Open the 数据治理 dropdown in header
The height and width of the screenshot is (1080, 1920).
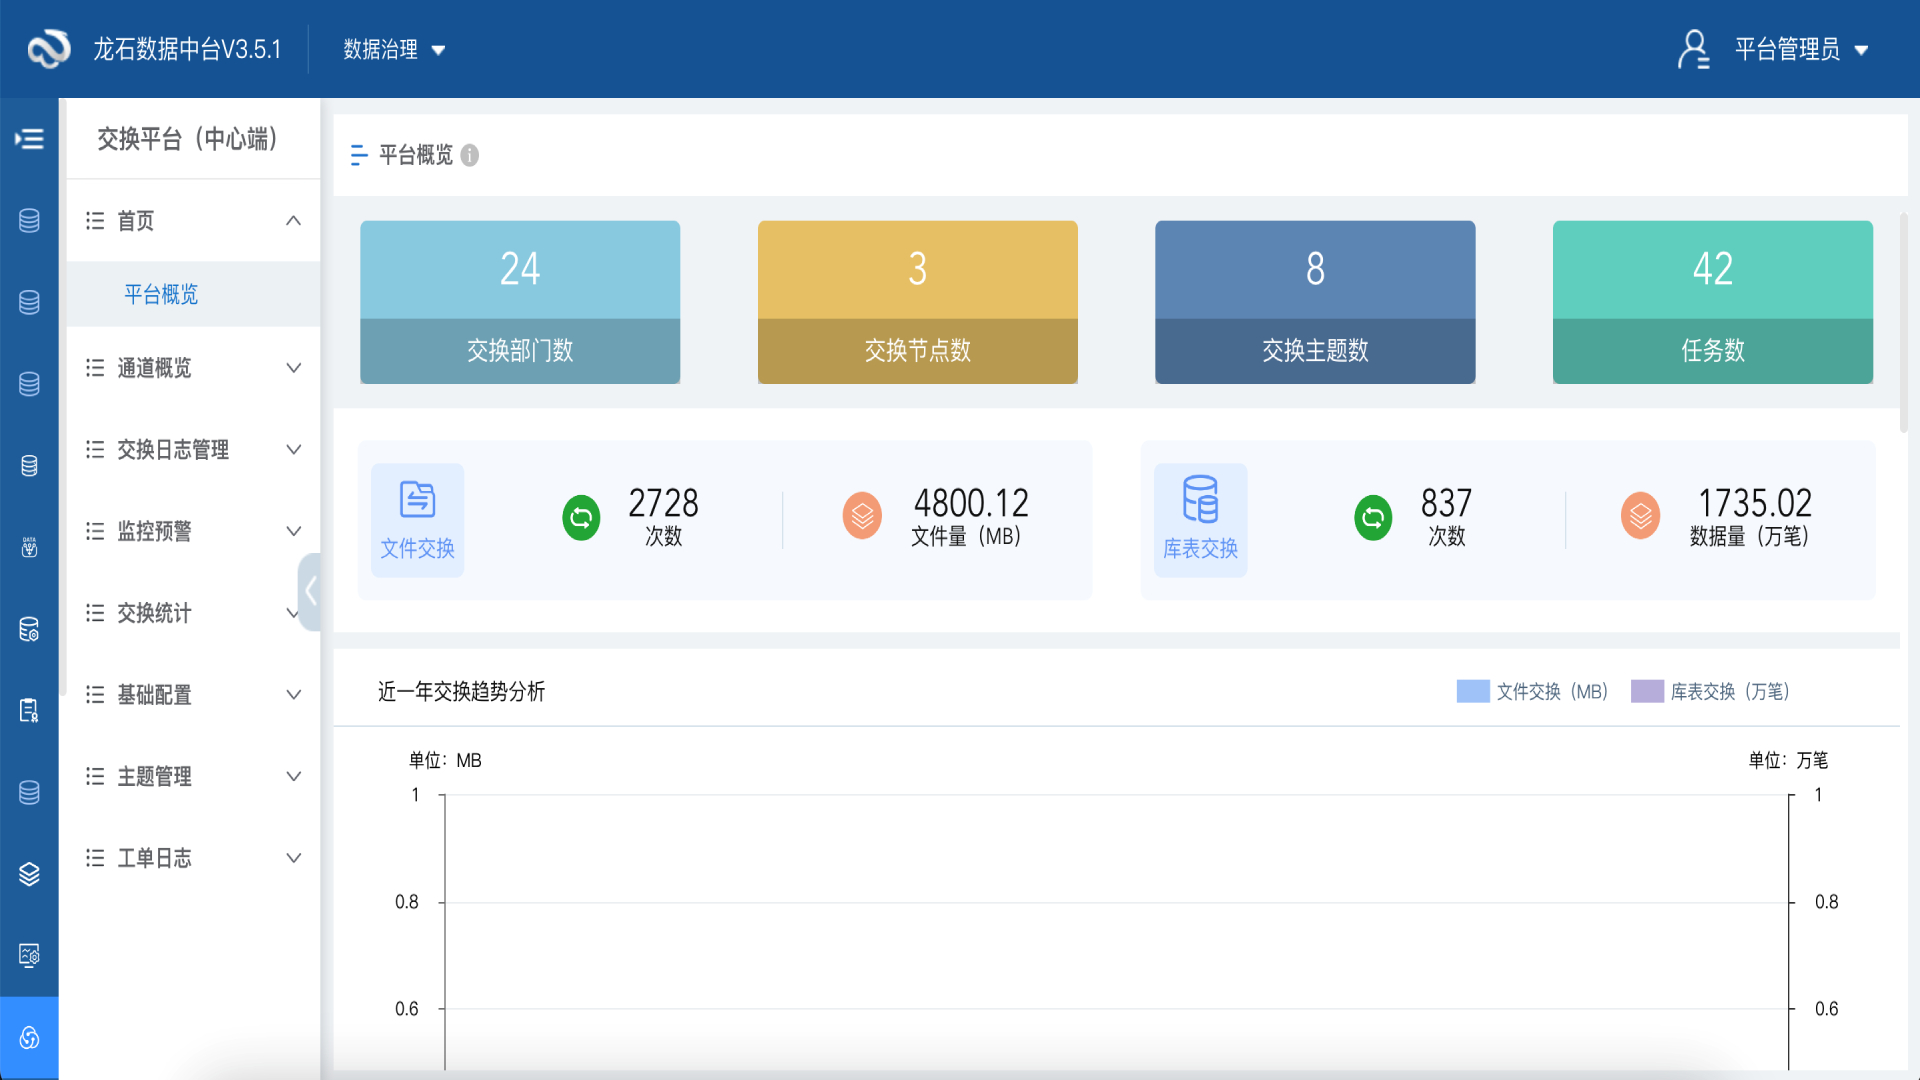(394, 49)
